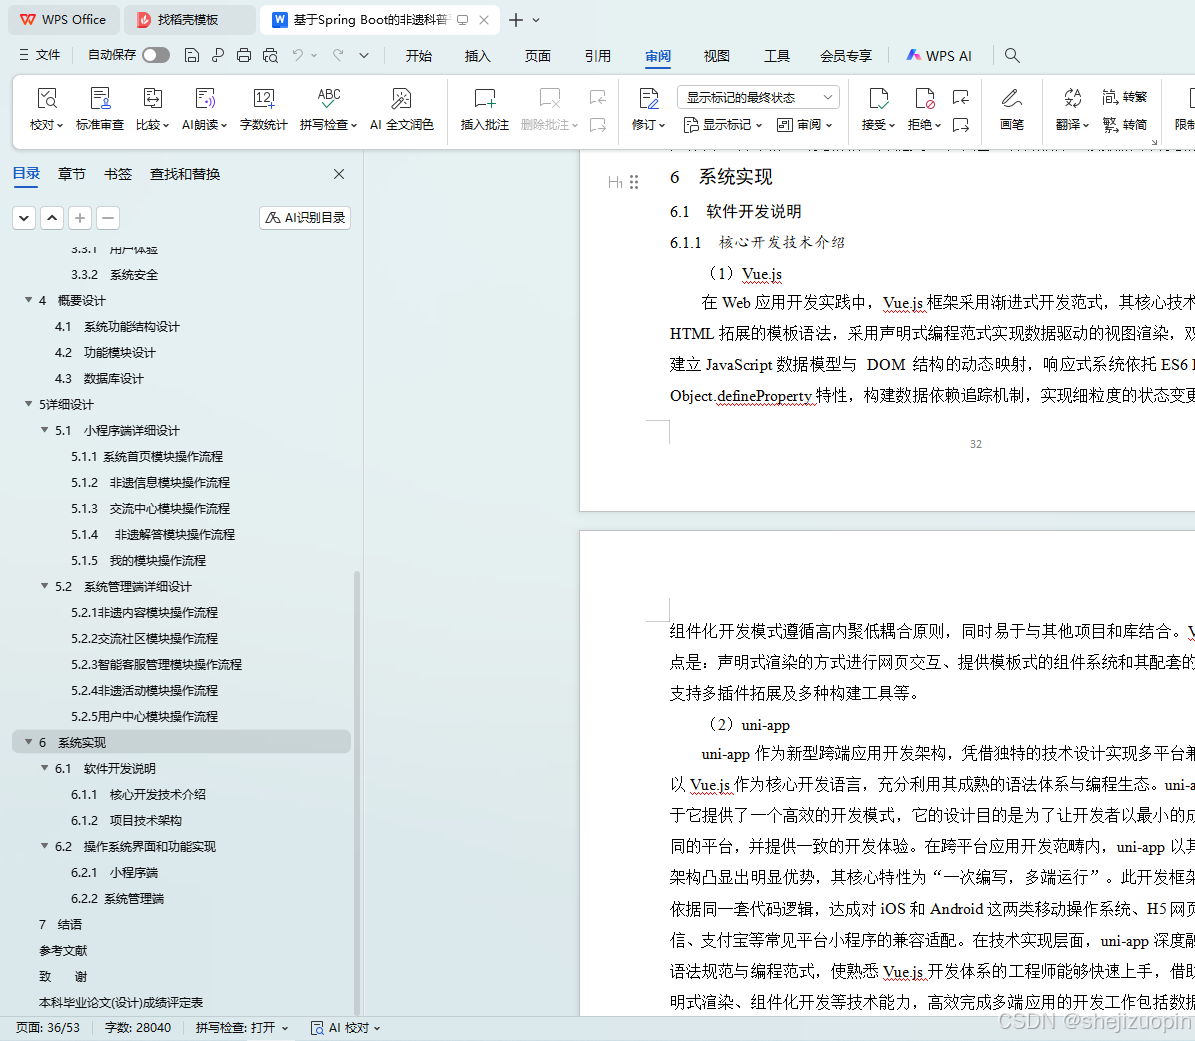Click the save document icon

192,55
